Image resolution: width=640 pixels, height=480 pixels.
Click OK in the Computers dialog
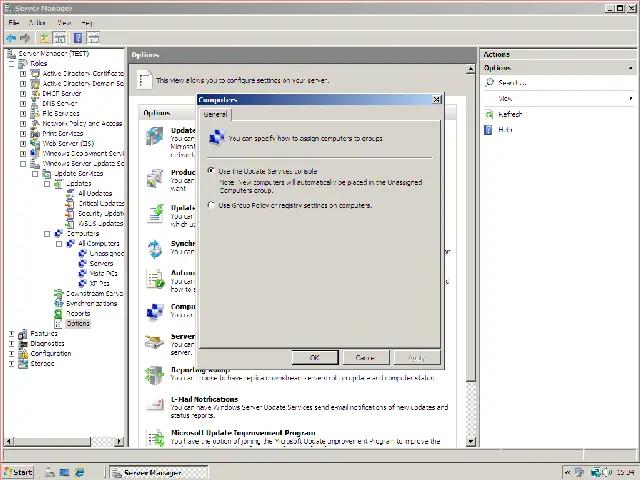(x=315, y=358)
